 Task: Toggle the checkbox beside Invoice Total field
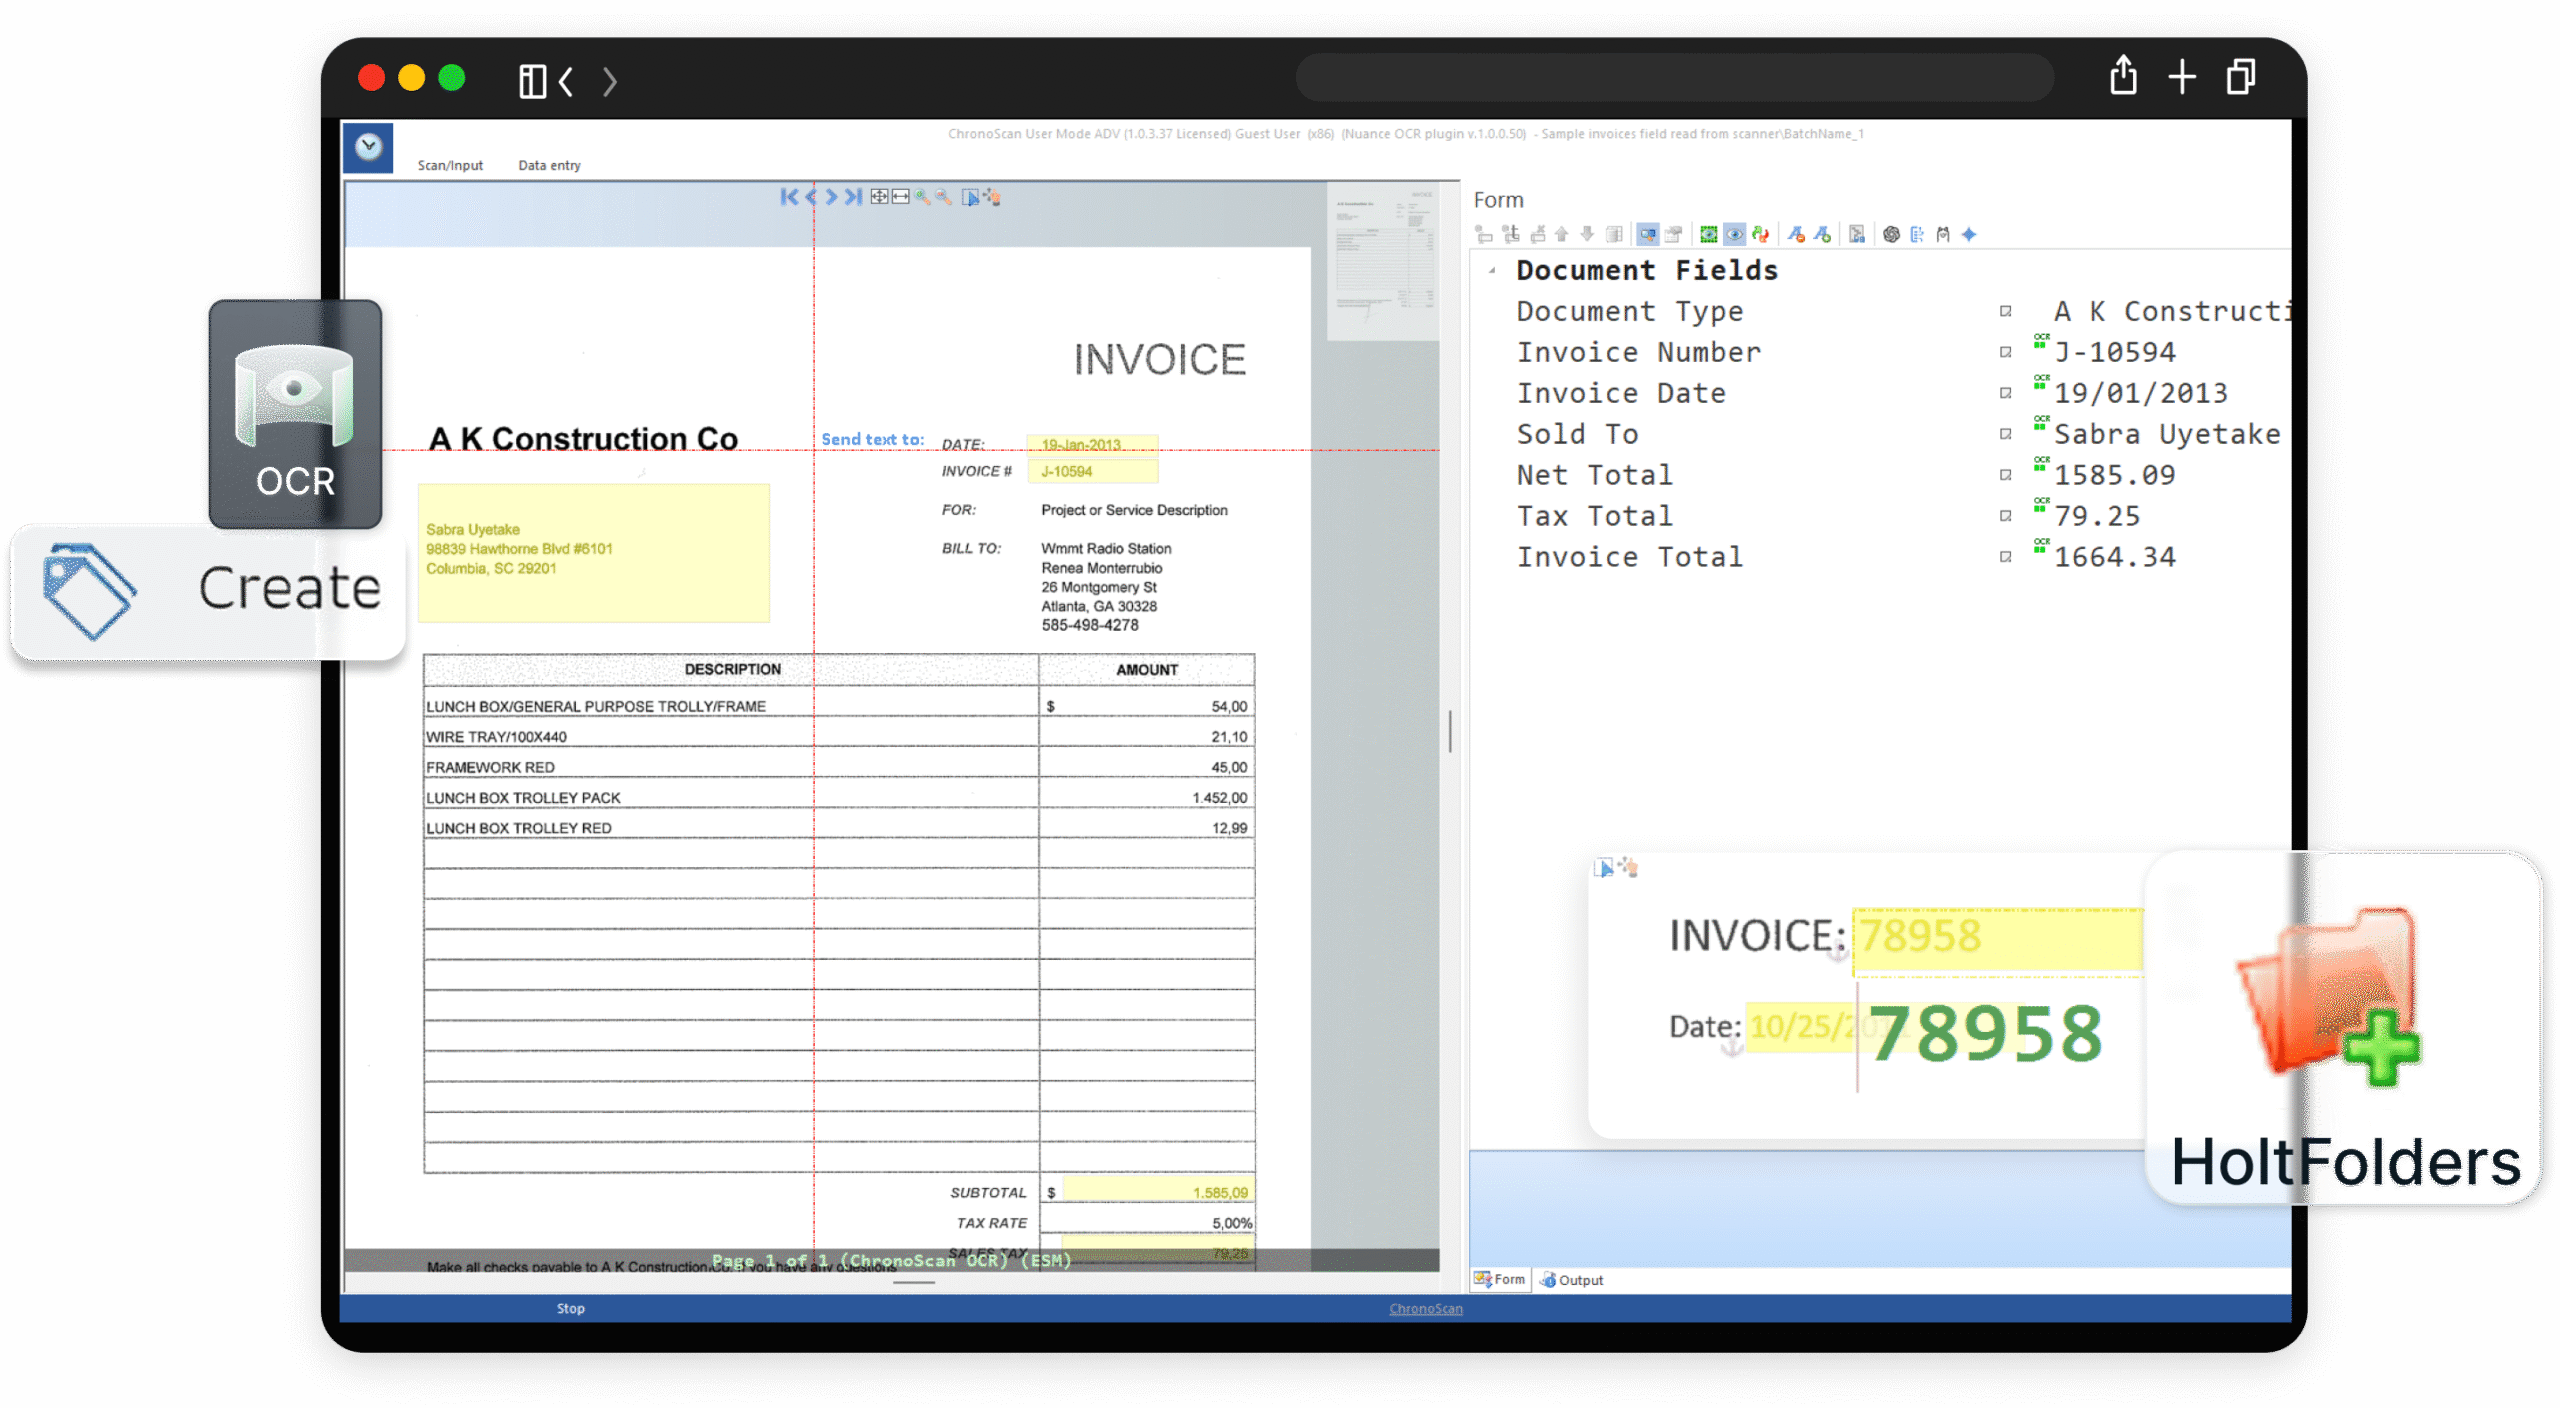[x=2005, y=557]
